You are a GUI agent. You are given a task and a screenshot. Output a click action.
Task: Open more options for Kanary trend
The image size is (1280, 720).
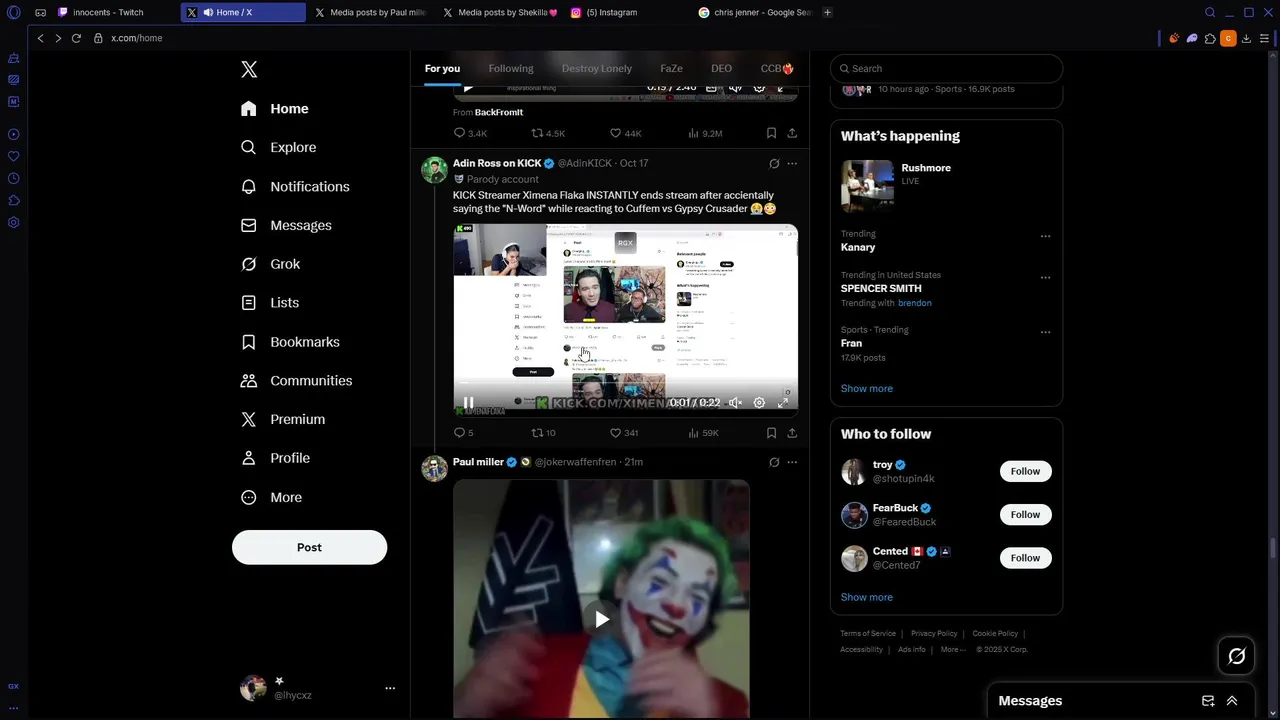click(x=1045, y=237)
